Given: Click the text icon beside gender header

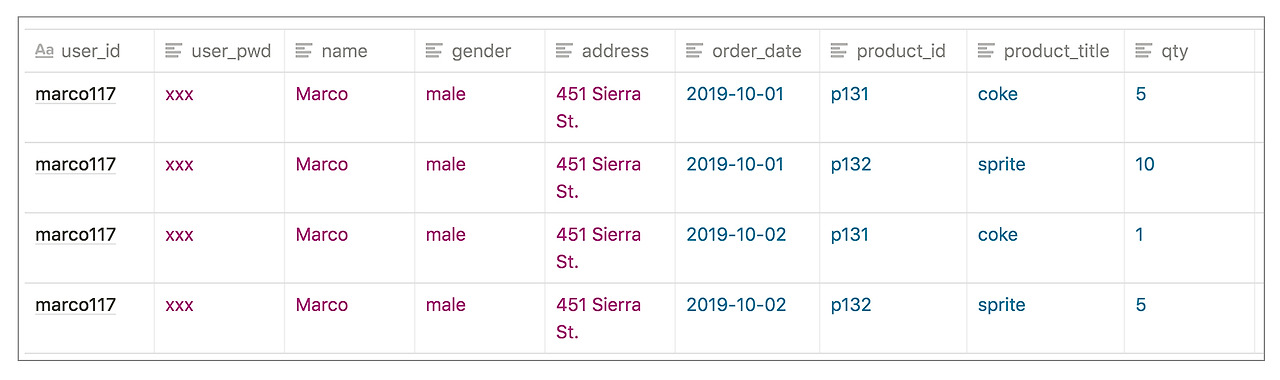Looking at the screenshot, I should point(434,51).
